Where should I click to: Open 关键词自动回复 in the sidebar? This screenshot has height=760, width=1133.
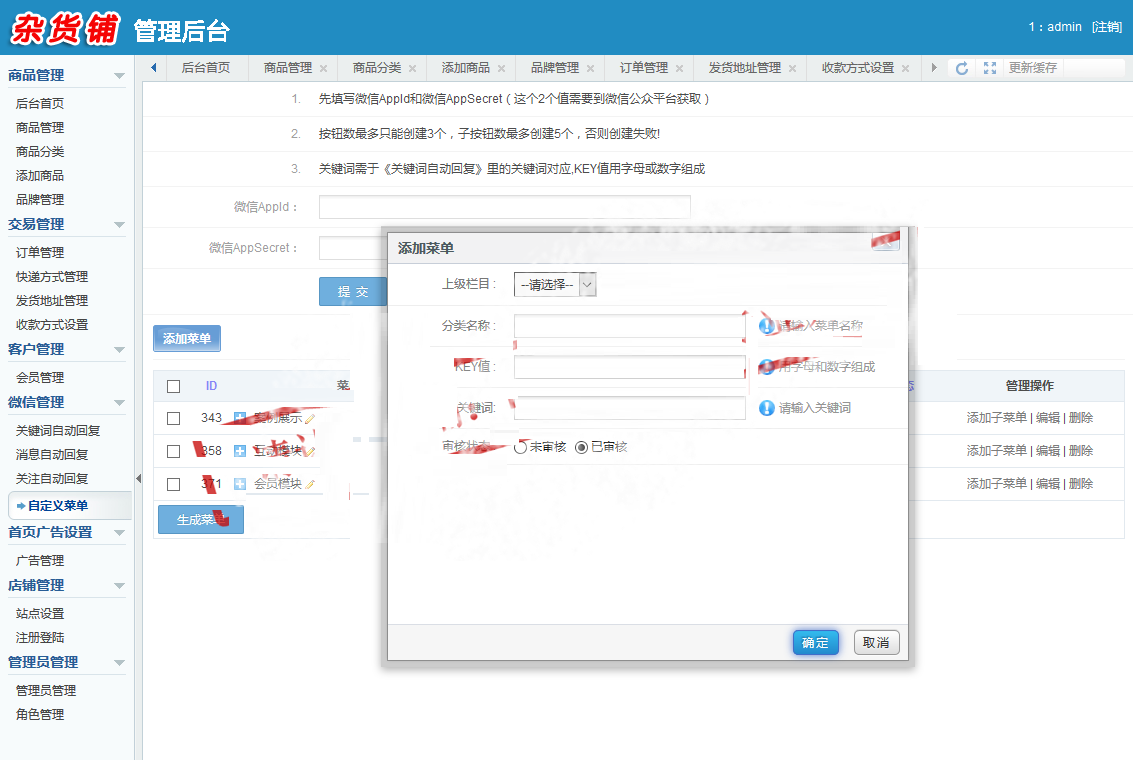point(58,431)
